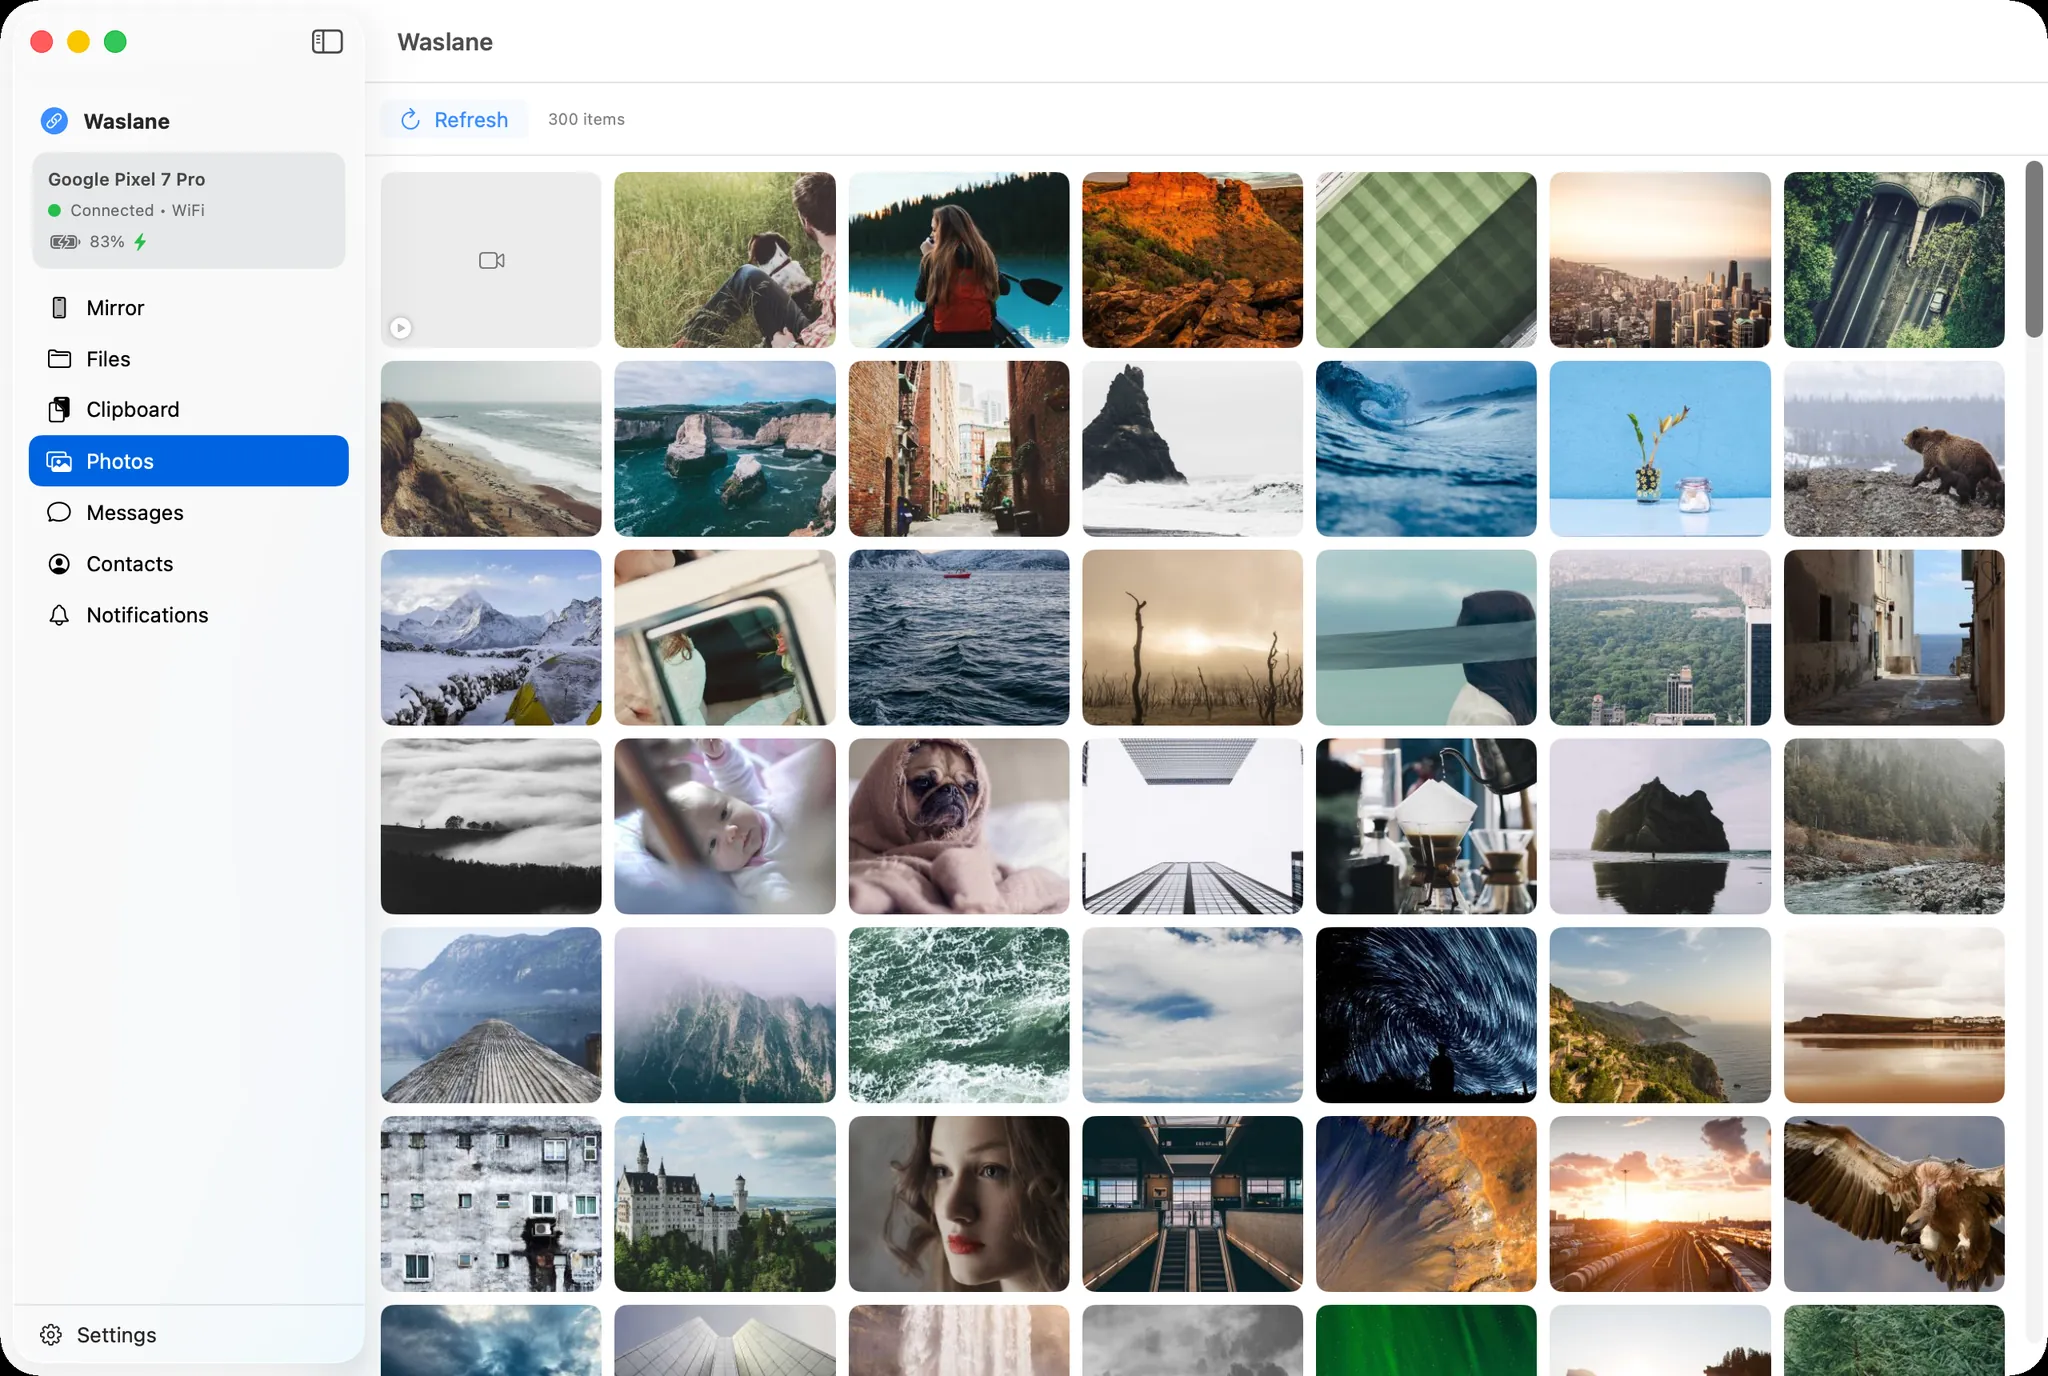Viewport: 2048px width, 1376px height.
Task: Click the Messages speech bubble icon
Action: [59, 512]
